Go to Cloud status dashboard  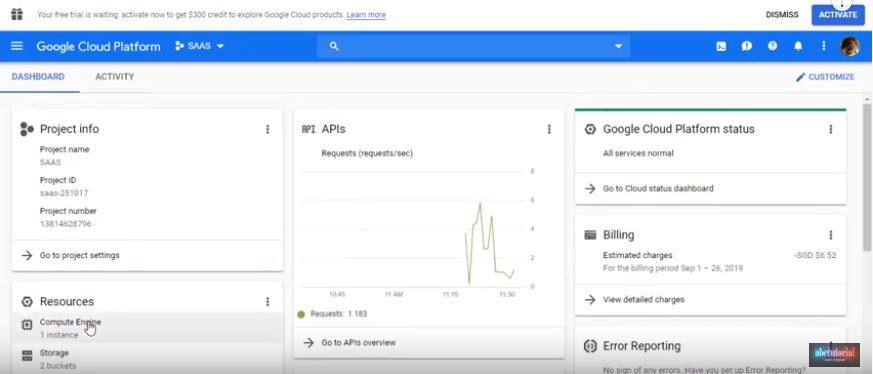(x=658, y=189)
